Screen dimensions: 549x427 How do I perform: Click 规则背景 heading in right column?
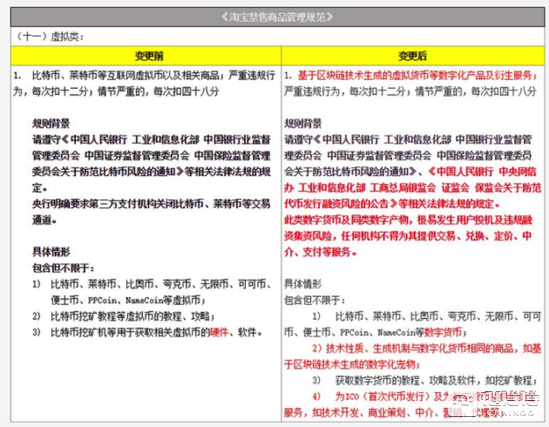[x=303, y=124]
